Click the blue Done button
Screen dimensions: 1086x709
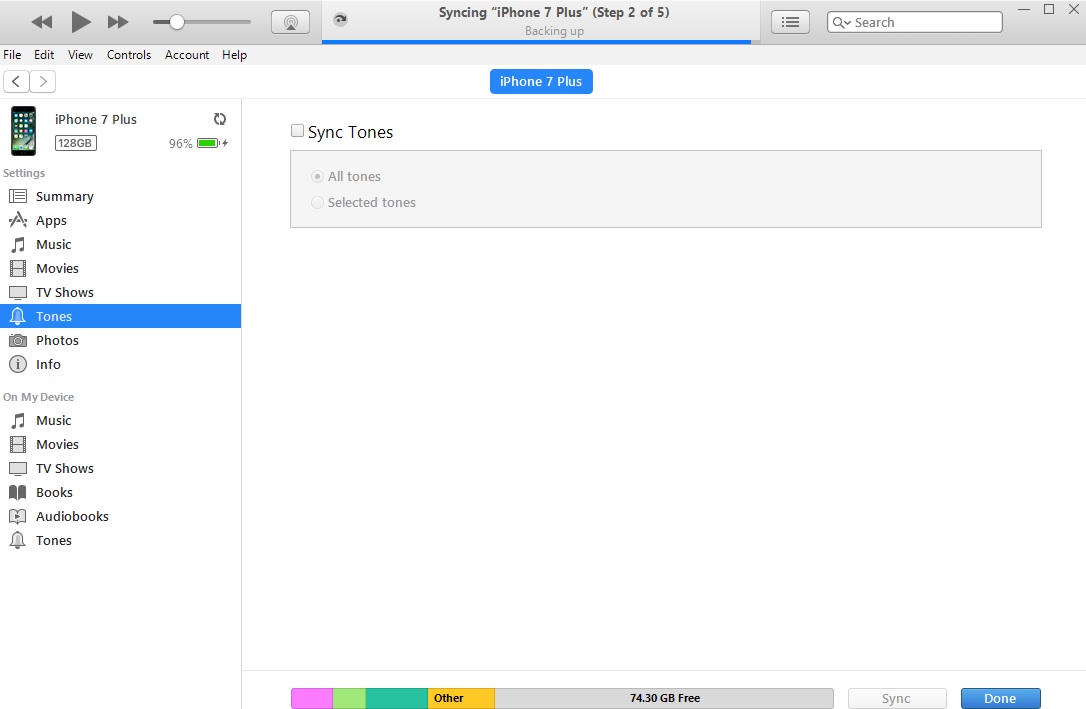[x=1000, y=699]
